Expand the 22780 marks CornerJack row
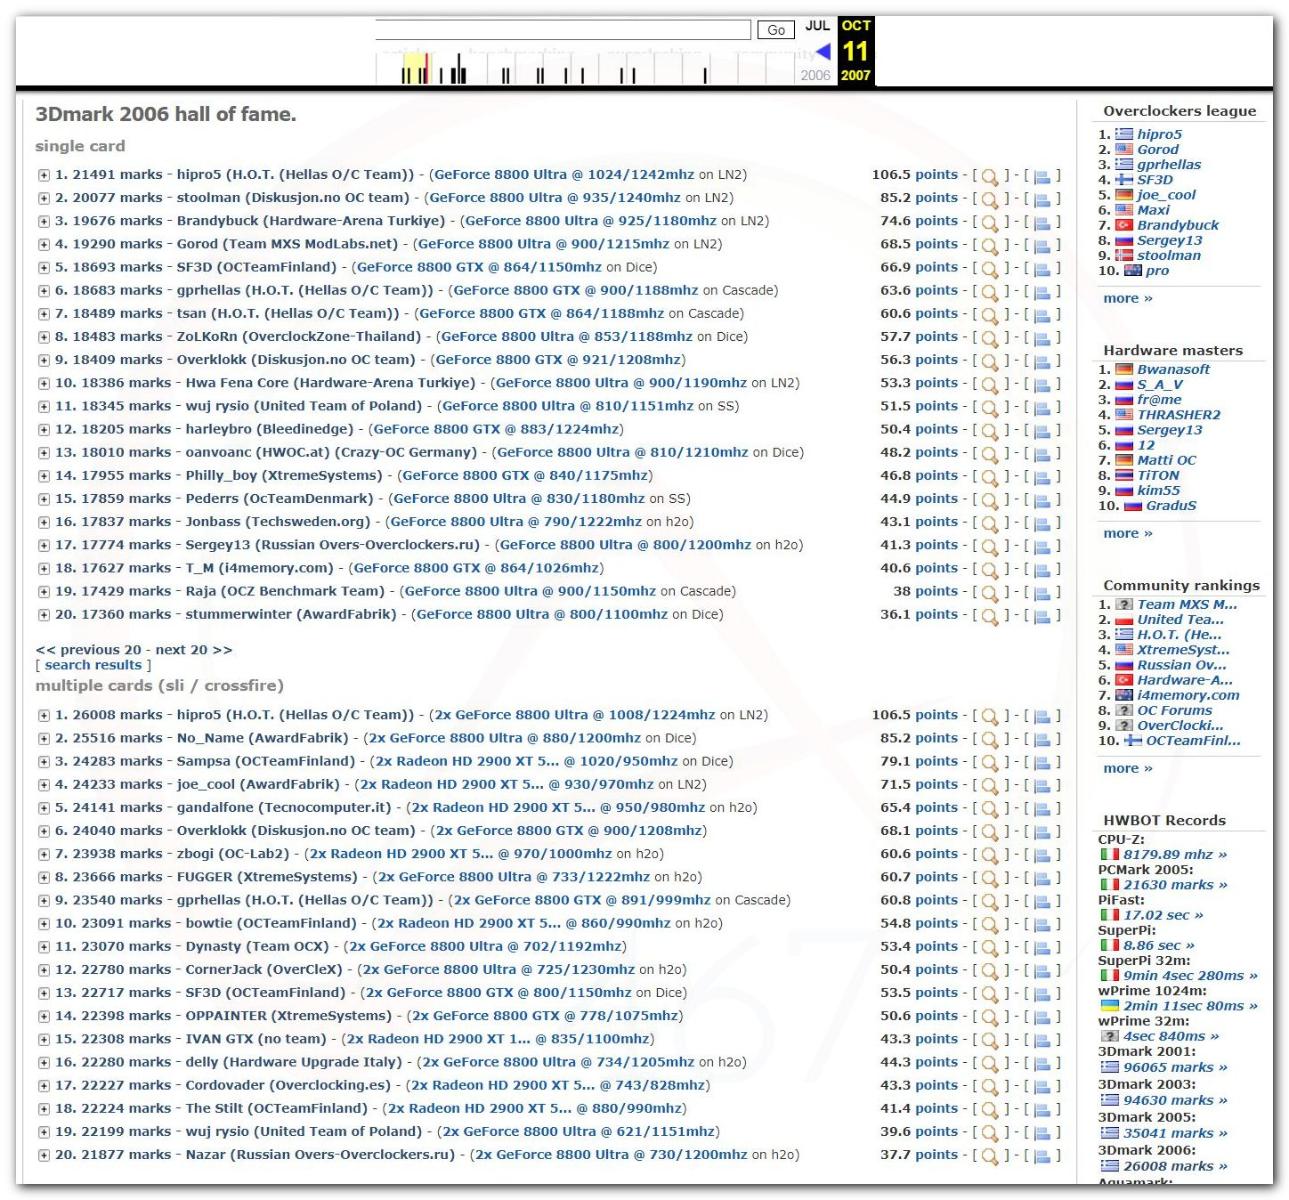Viewport: 1289px width, 1200px height. click(x=44, y=970)
